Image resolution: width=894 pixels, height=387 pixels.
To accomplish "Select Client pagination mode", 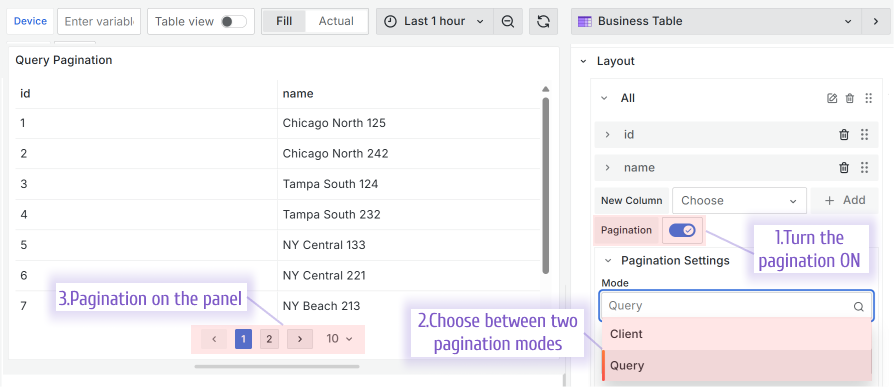I will pyautogui.click(x=737, y=334).
